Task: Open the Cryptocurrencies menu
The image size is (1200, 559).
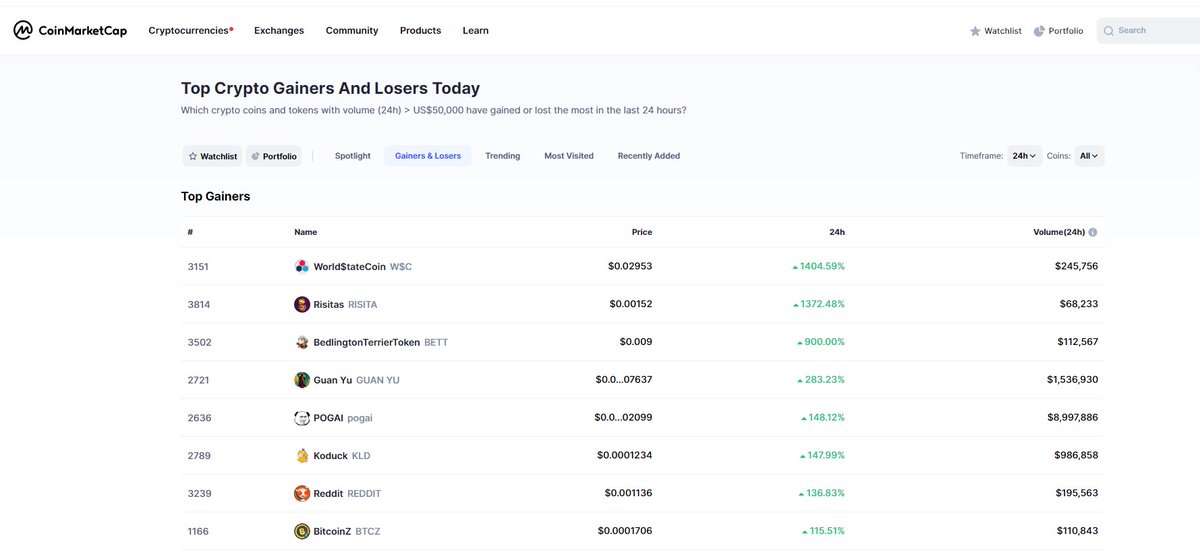Action: pos(191,31)
